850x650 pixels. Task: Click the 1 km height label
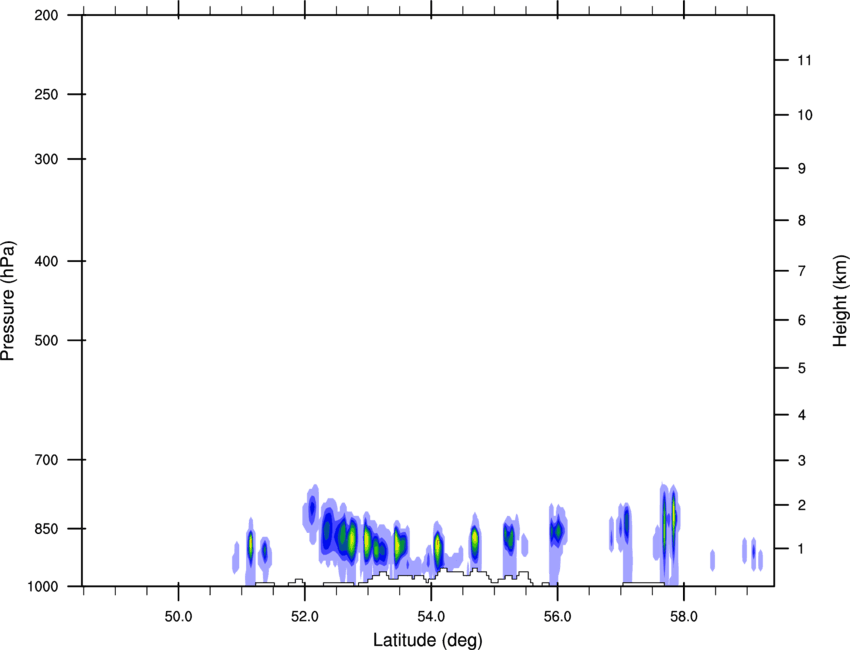[x=801, y=549]
